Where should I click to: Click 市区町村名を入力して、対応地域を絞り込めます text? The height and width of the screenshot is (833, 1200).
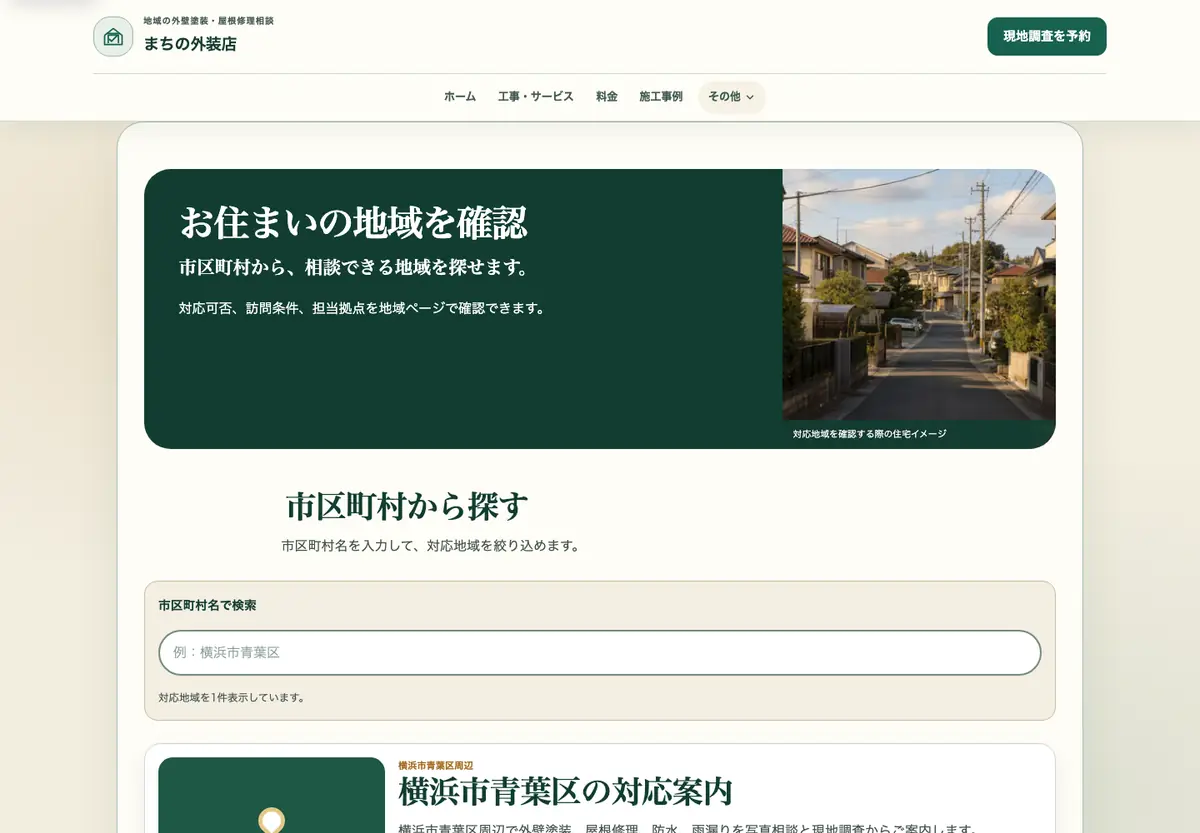pos(431,546)
